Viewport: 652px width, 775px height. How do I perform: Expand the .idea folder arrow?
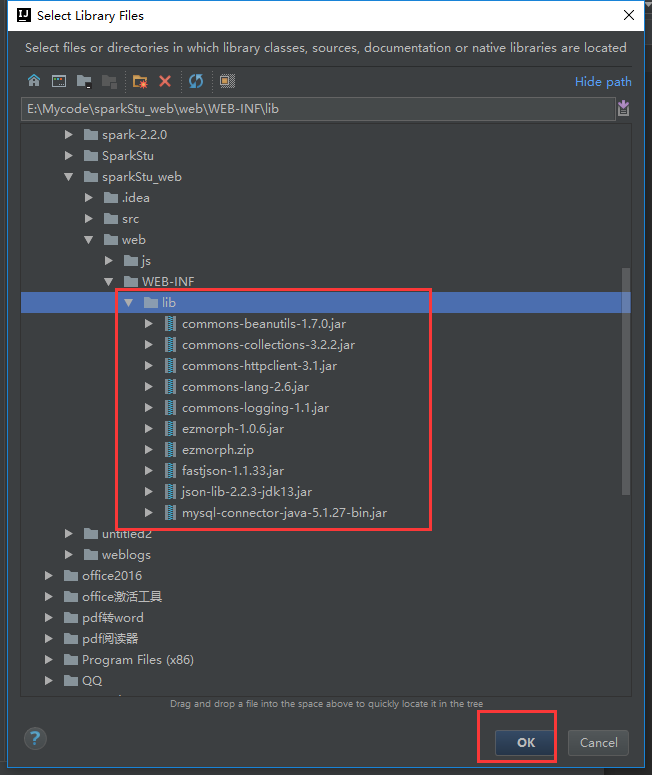(88, 198)
